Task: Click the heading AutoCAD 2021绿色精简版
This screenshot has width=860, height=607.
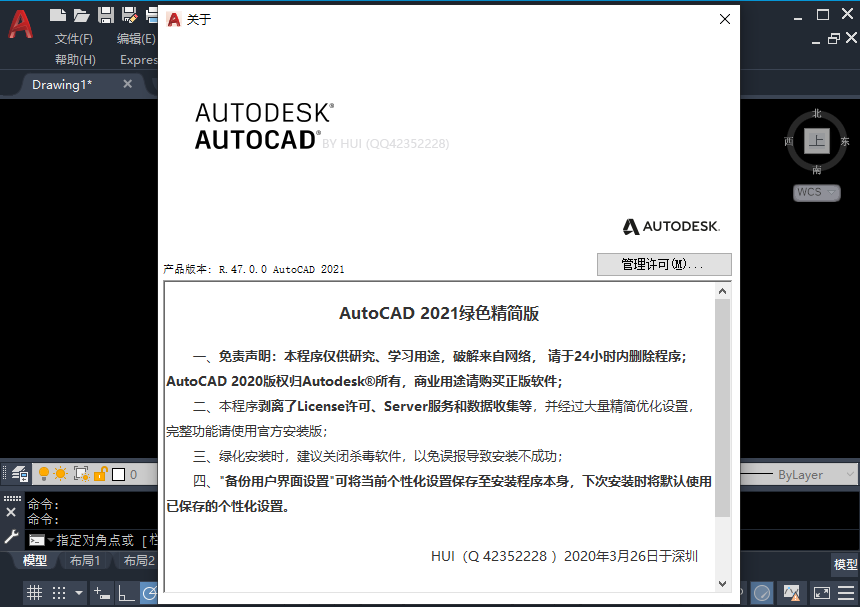Action: tap(439, 313)
